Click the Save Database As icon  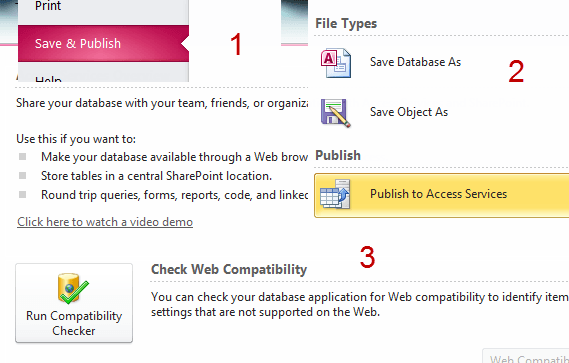click(336, 63)
